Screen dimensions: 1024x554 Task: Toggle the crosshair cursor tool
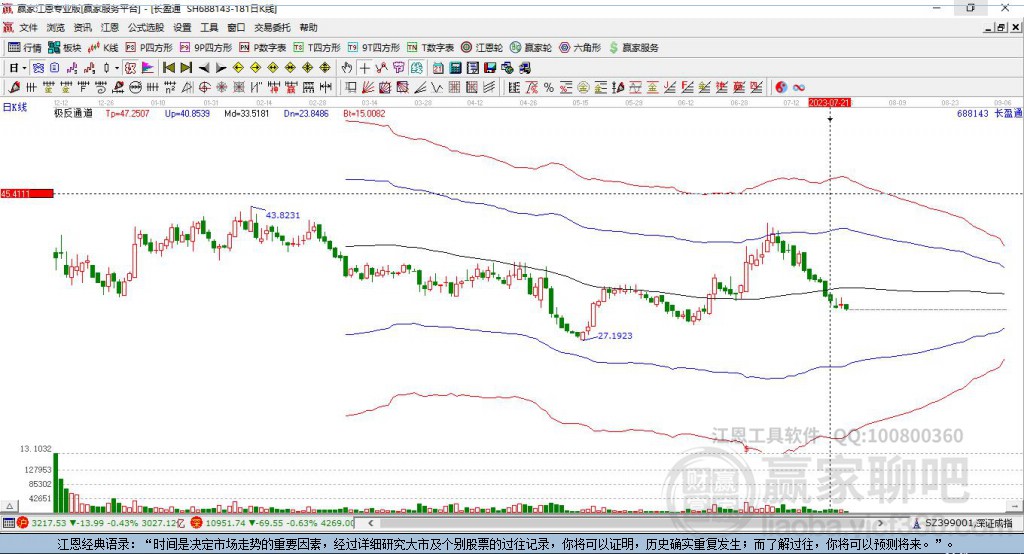(x=364, y=68)
